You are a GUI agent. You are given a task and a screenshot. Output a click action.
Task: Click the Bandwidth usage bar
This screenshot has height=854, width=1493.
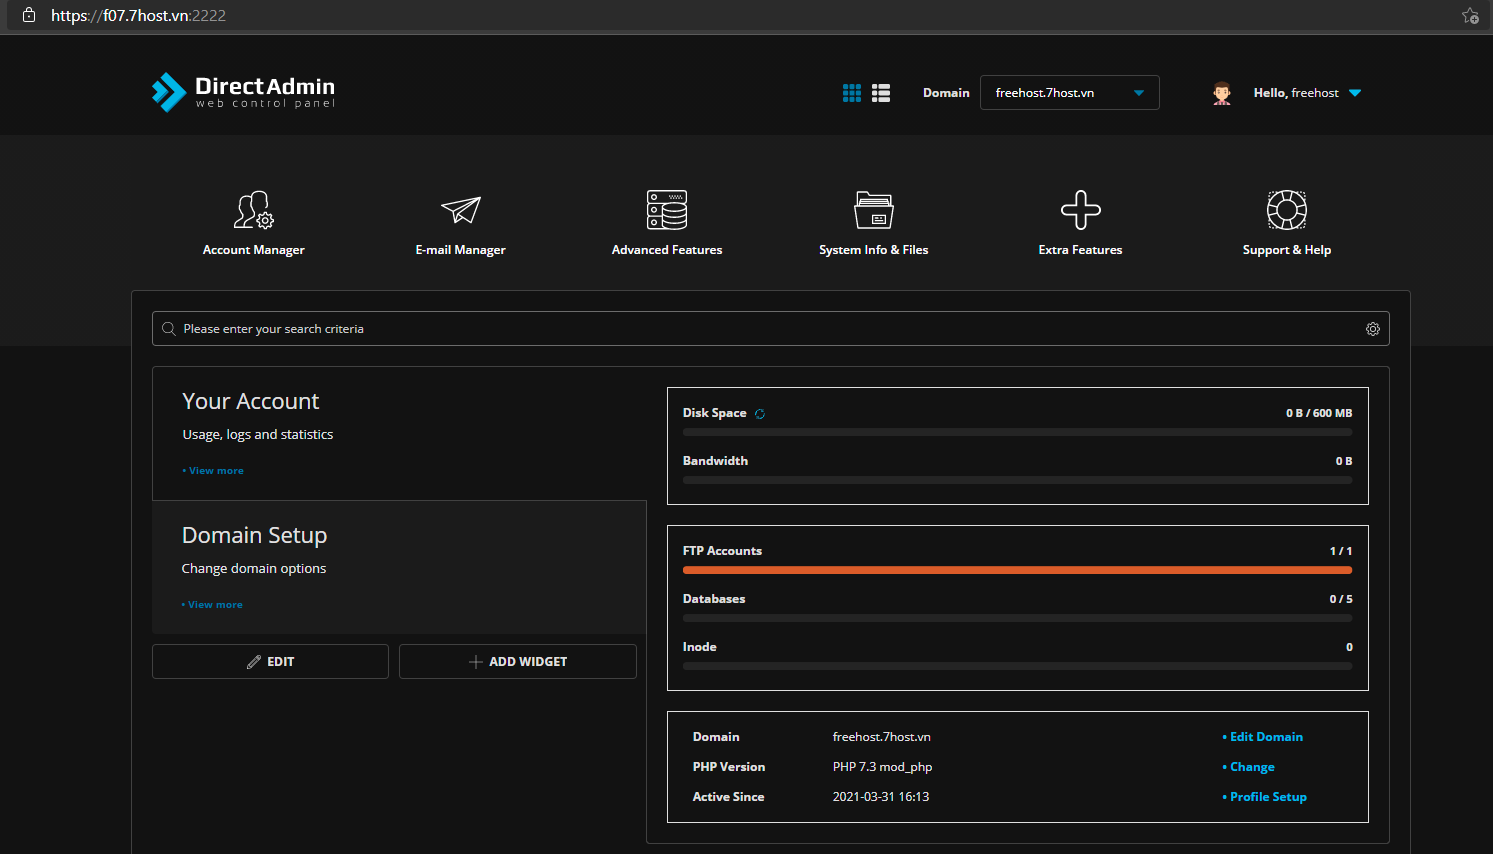(x=1017, y=480)
